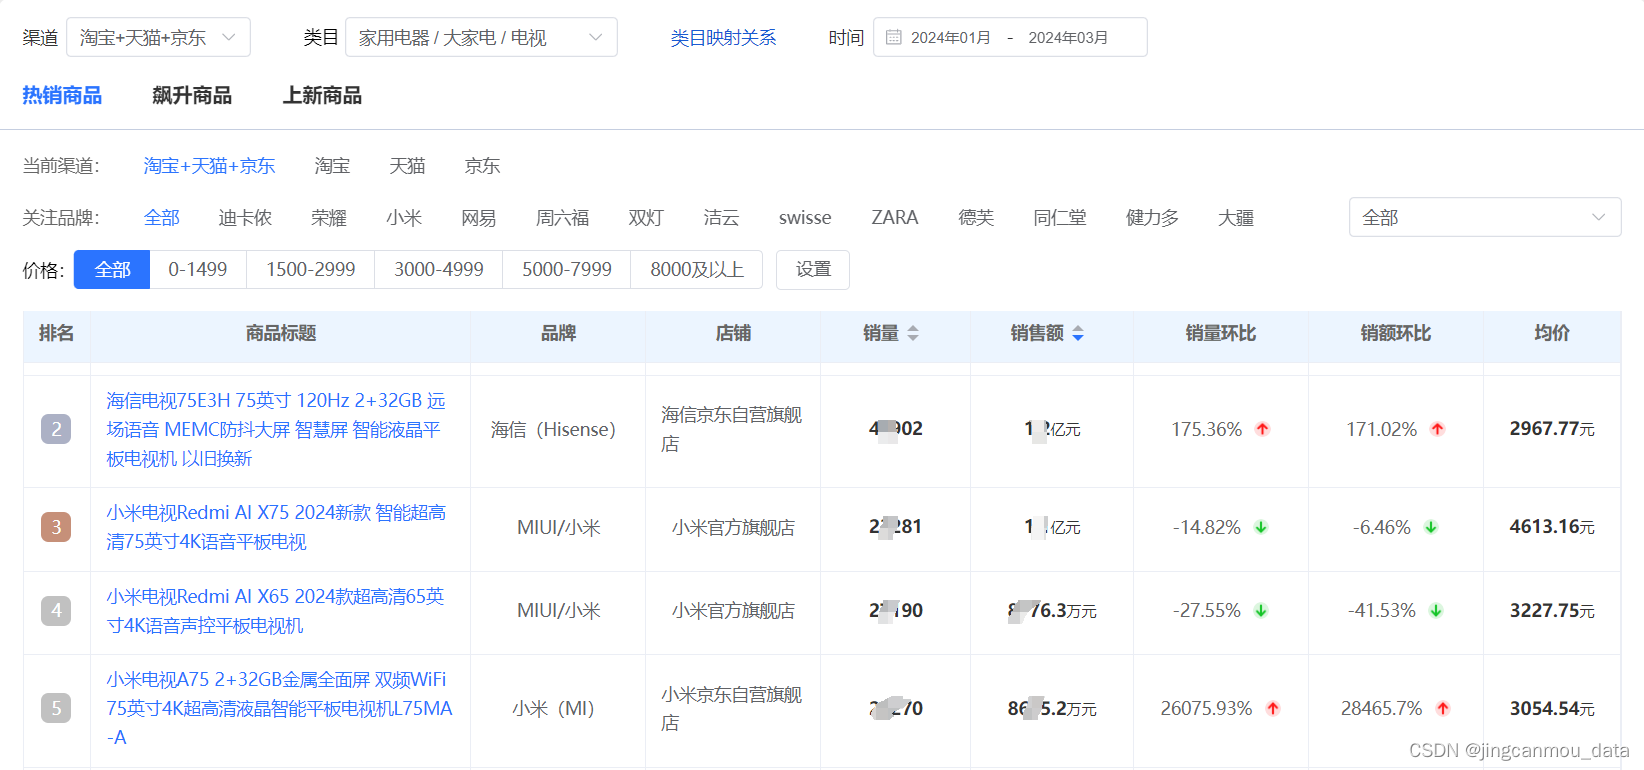This screenshot has width=1644, height=770.
Task: Click up arrow beside 26075.93%
Action: point(1273,708)
